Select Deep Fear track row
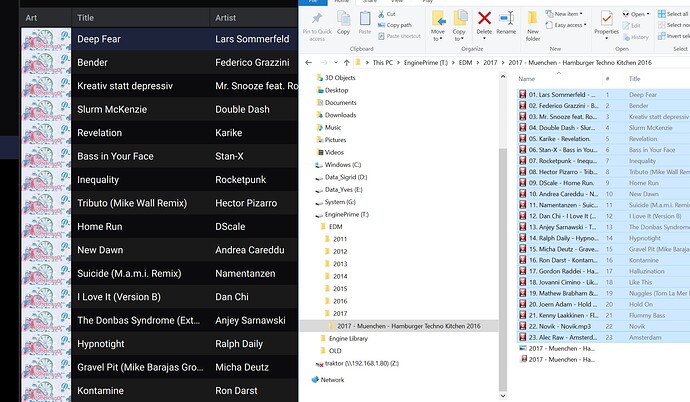This screenshot has height=402, width=690. pos(159,39)
